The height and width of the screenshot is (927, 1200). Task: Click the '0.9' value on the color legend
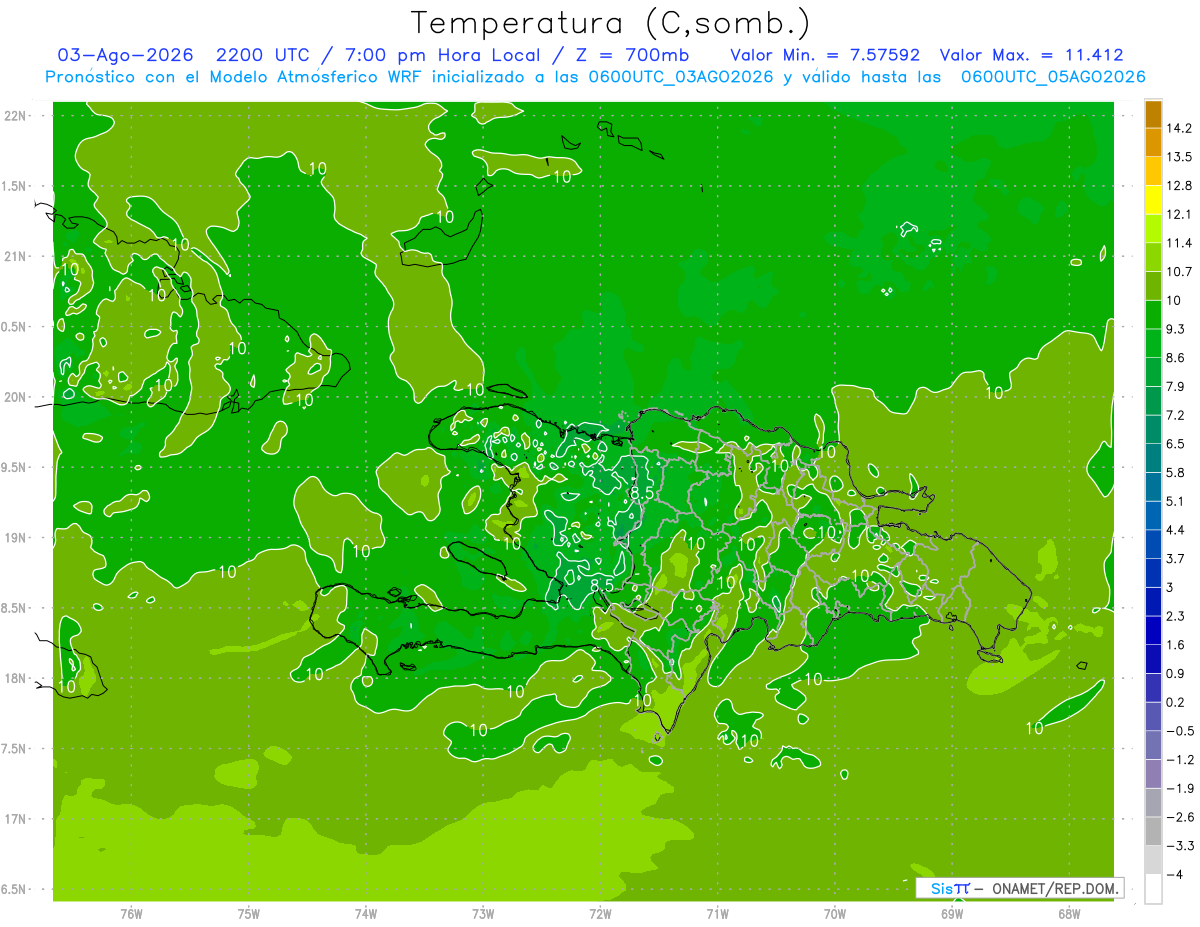[x=1175, y=673]
